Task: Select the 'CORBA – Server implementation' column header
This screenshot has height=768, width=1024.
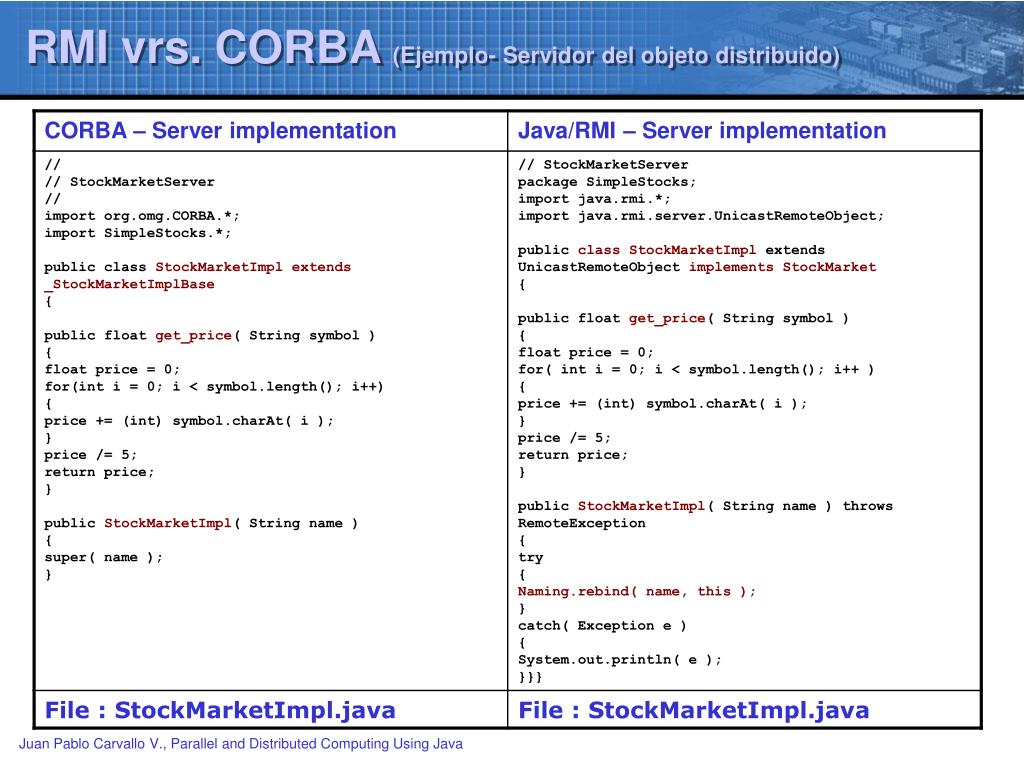Action: click(x=220, y=131)
